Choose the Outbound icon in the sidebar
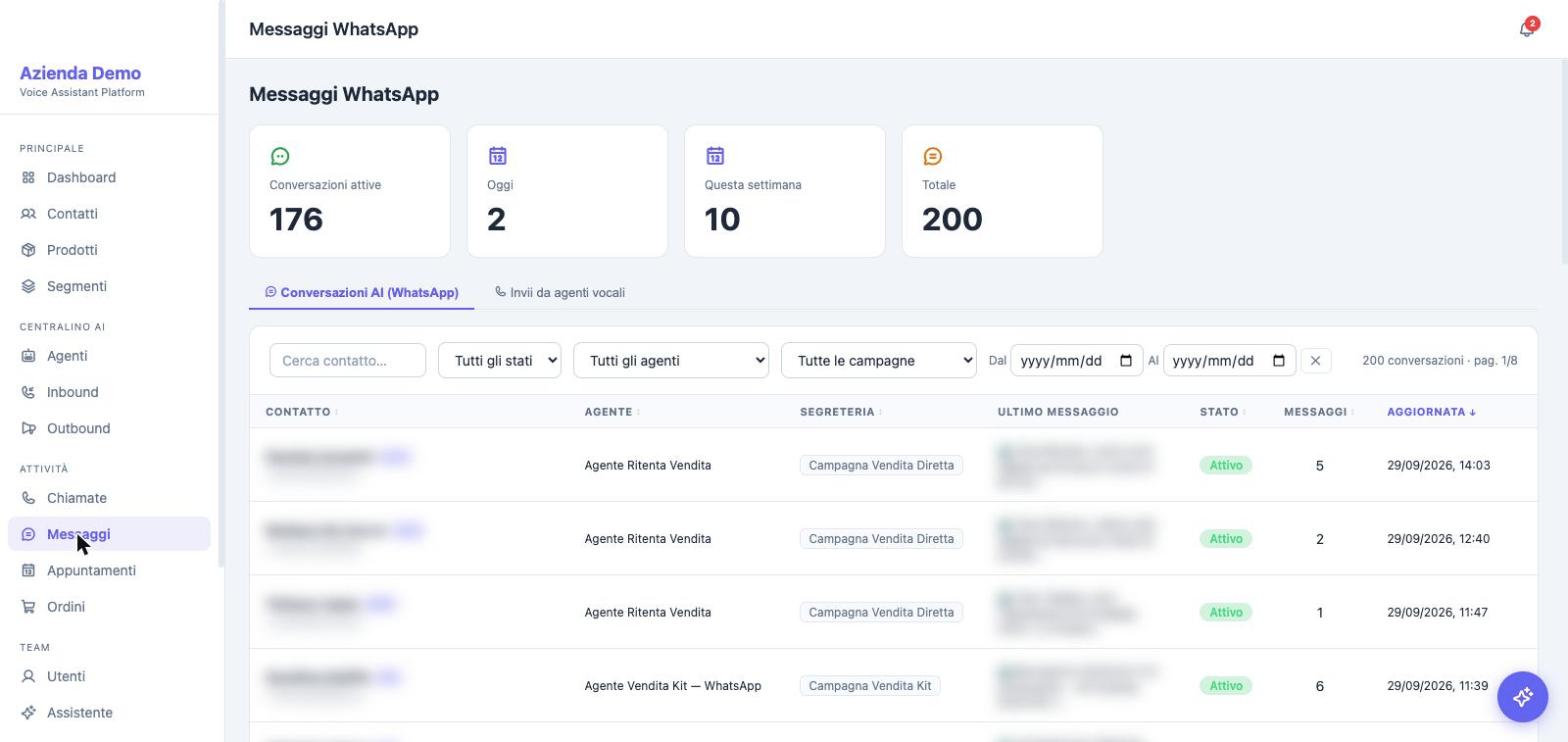 point(28,428)
